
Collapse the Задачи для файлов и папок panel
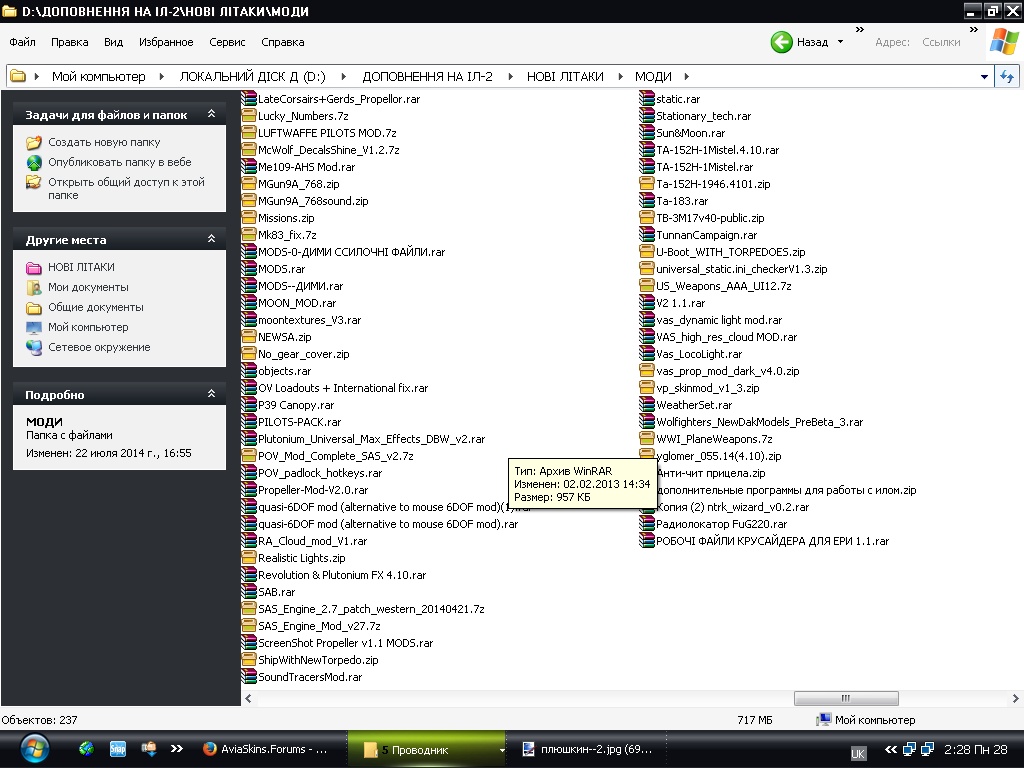[x=212, y=114]
